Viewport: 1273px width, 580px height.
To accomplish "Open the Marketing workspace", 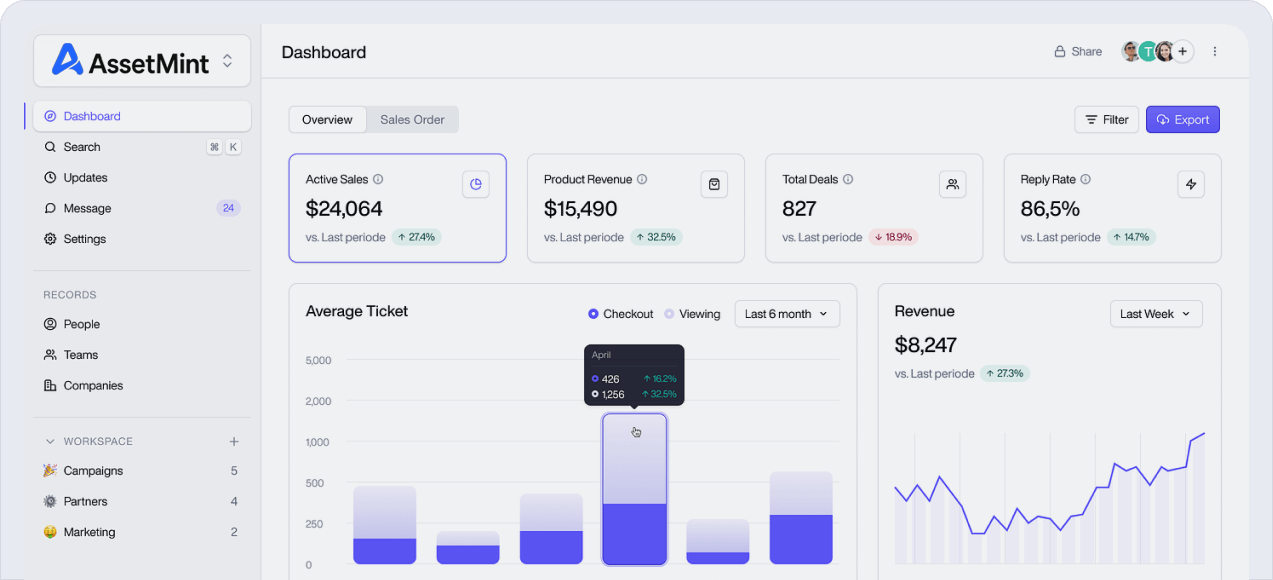I will coord(142,532).
